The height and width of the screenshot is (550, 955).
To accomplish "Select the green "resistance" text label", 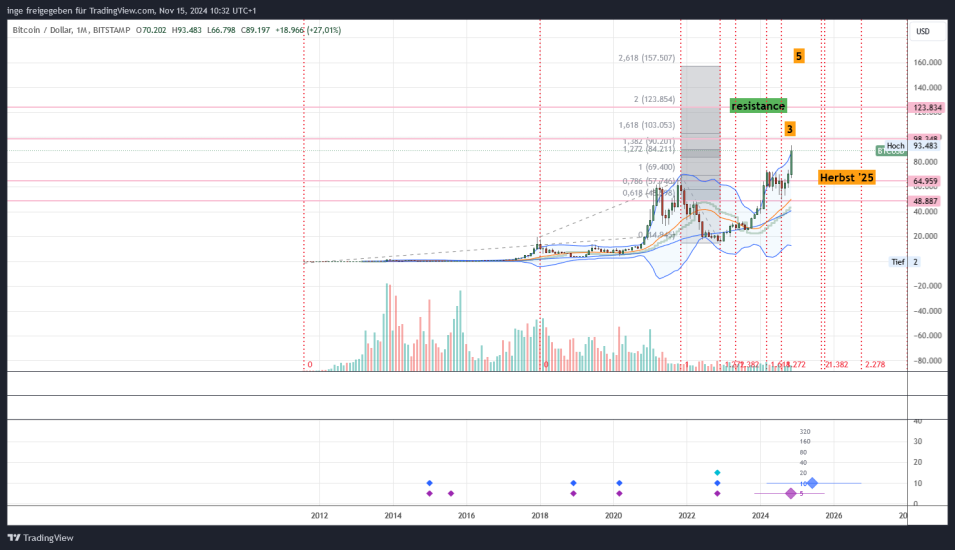I will (x=758, y=105).
